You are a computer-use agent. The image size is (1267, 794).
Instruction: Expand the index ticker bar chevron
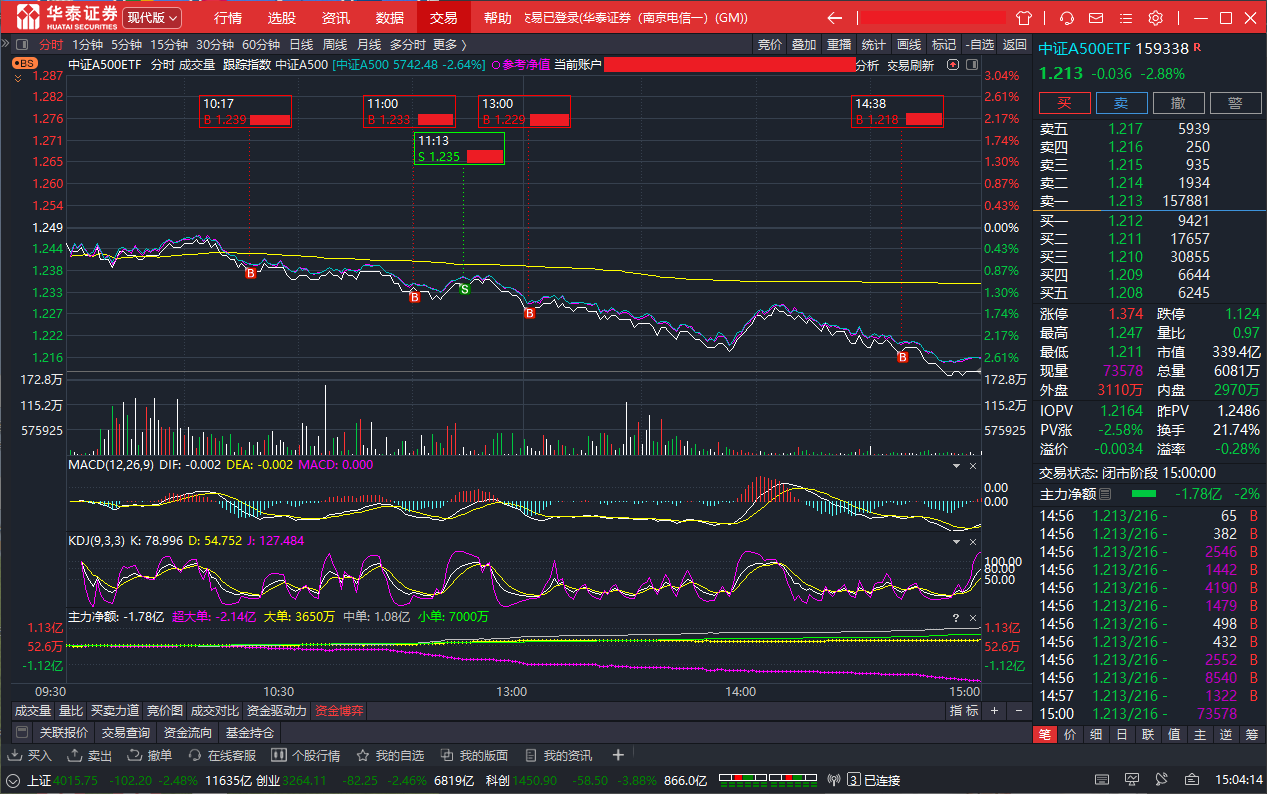pyautogui.click(x=13, y=780)
